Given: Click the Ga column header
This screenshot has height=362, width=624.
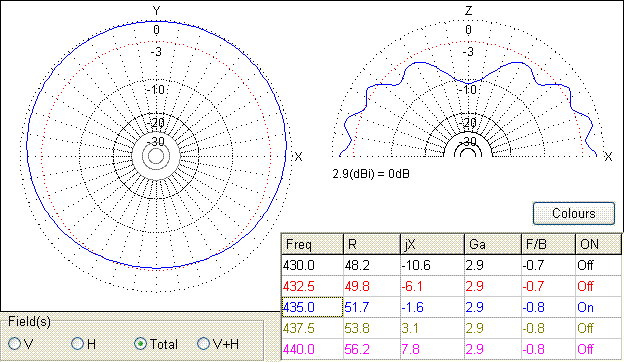Looking at the screenshot, I should click(x=493, y=244).
